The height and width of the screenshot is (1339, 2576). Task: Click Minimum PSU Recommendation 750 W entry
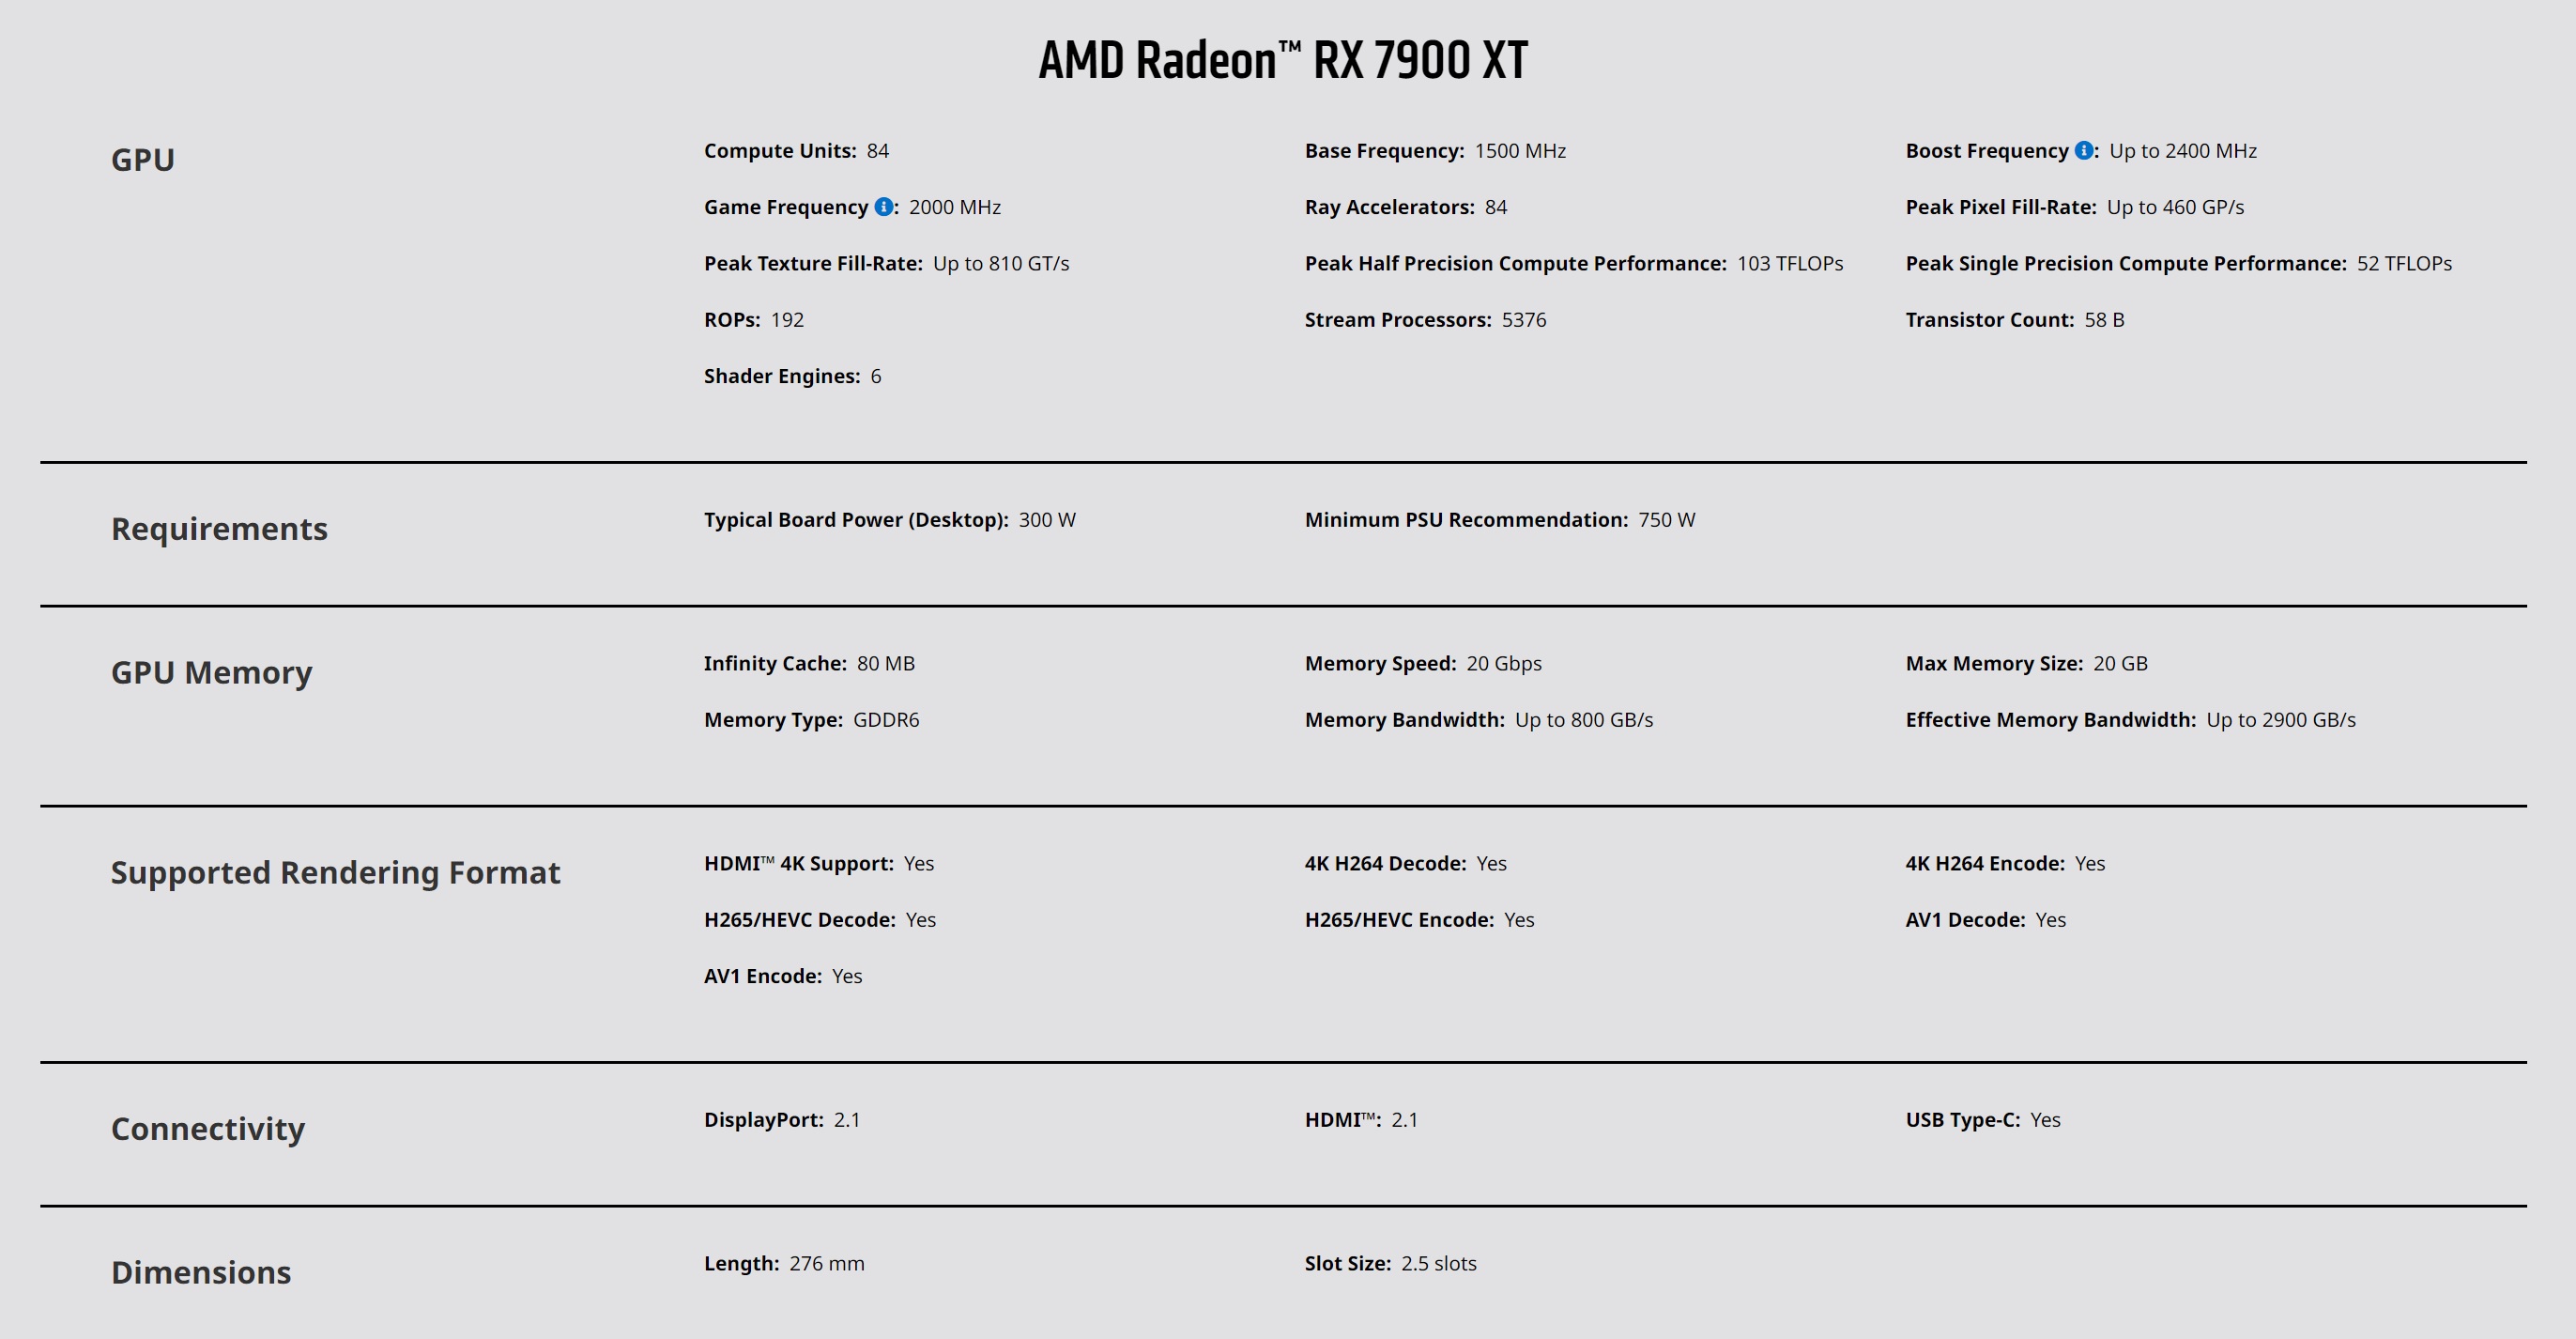coord(1499,520)
